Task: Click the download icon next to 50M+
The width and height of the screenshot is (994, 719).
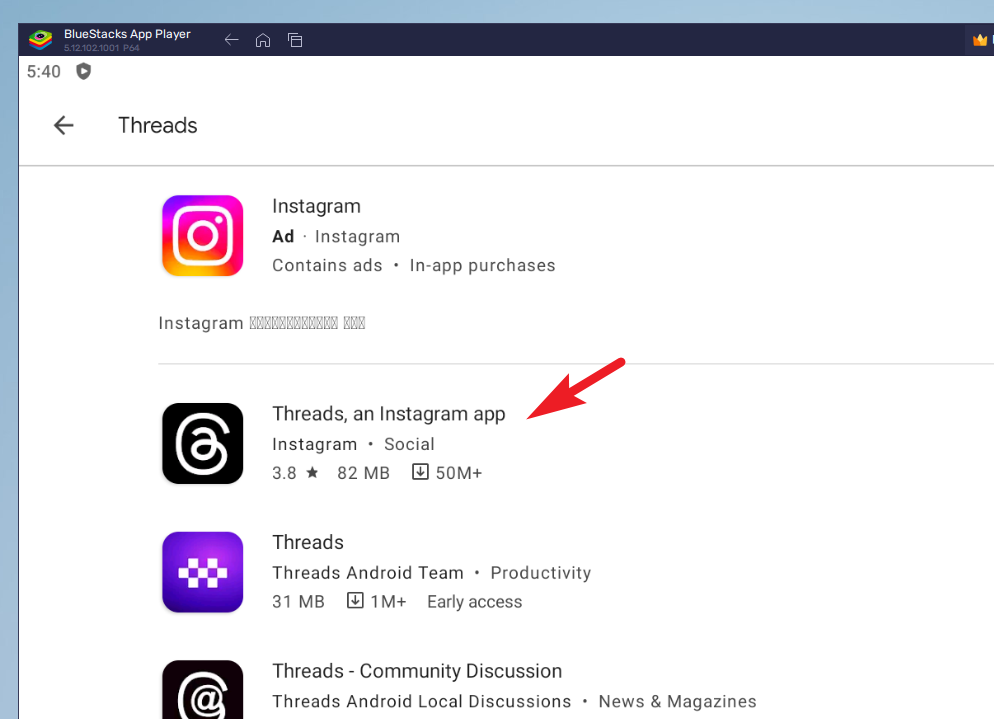Action: (420, 472)
